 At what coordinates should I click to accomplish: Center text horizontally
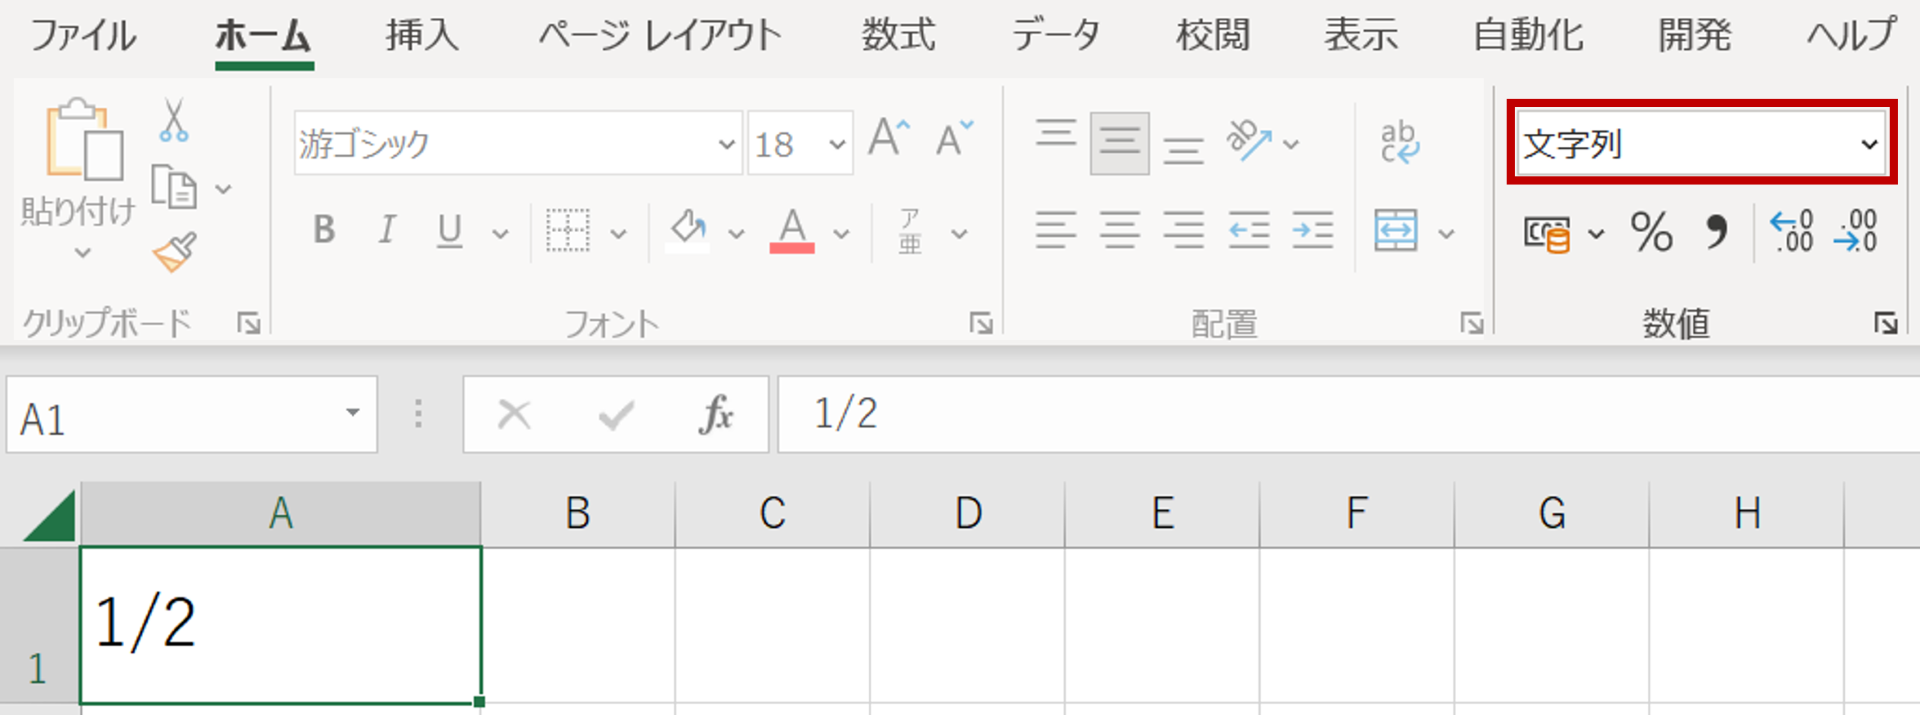[x=1120, y=231]
